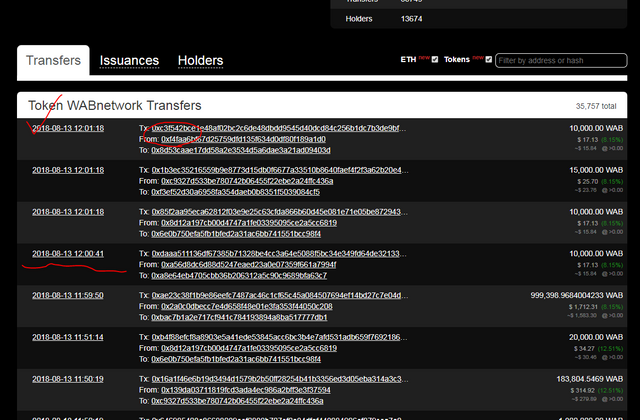This screenshot has width=640, height=420.
Task: Open timestamp 2018-08-13 11:50:19
Action: pyautogui.click(x=68, y=379)
